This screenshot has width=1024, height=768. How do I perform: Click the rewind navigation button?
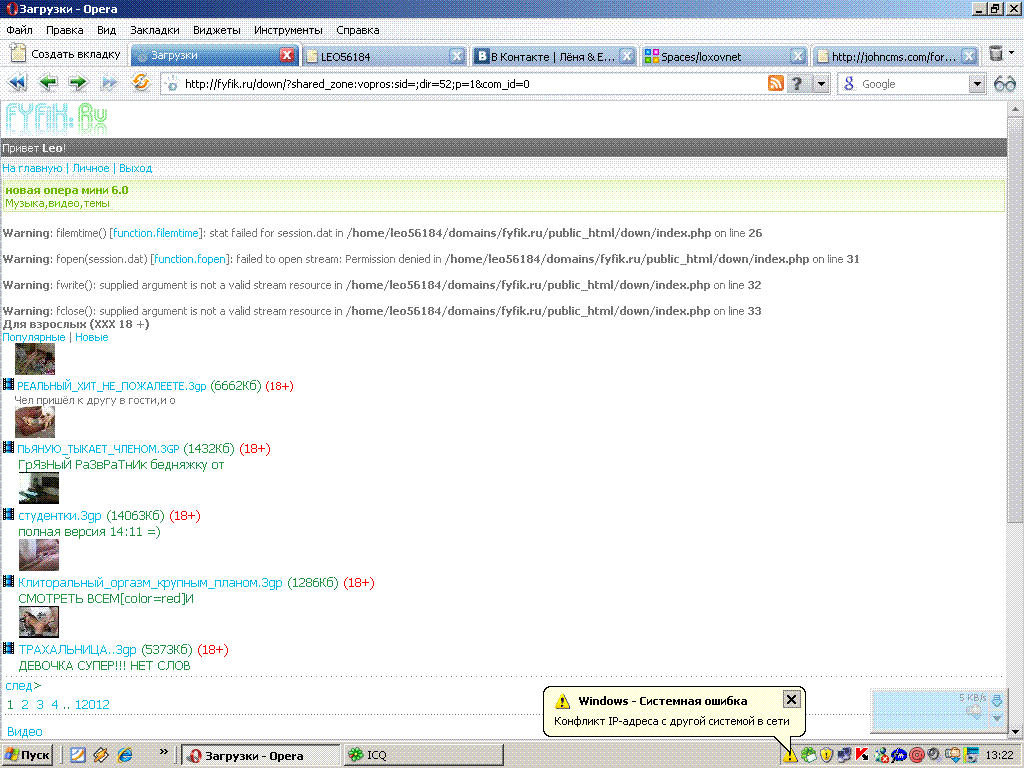point(17,84)
